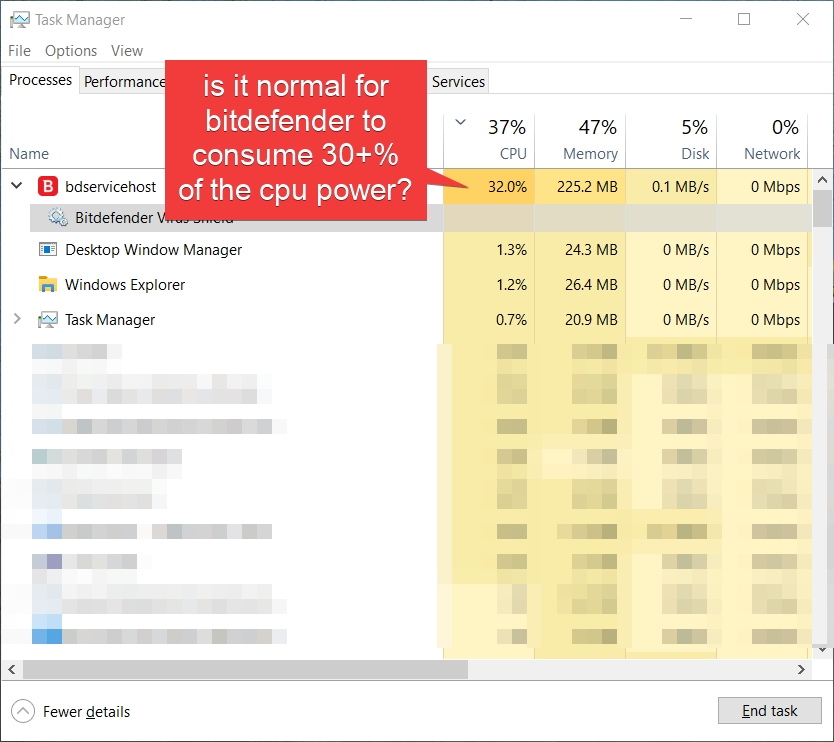This screenshot has width=834, height=742.
Task: Click the horizontal scrollbar right arrow
Action: pos(800,669)
